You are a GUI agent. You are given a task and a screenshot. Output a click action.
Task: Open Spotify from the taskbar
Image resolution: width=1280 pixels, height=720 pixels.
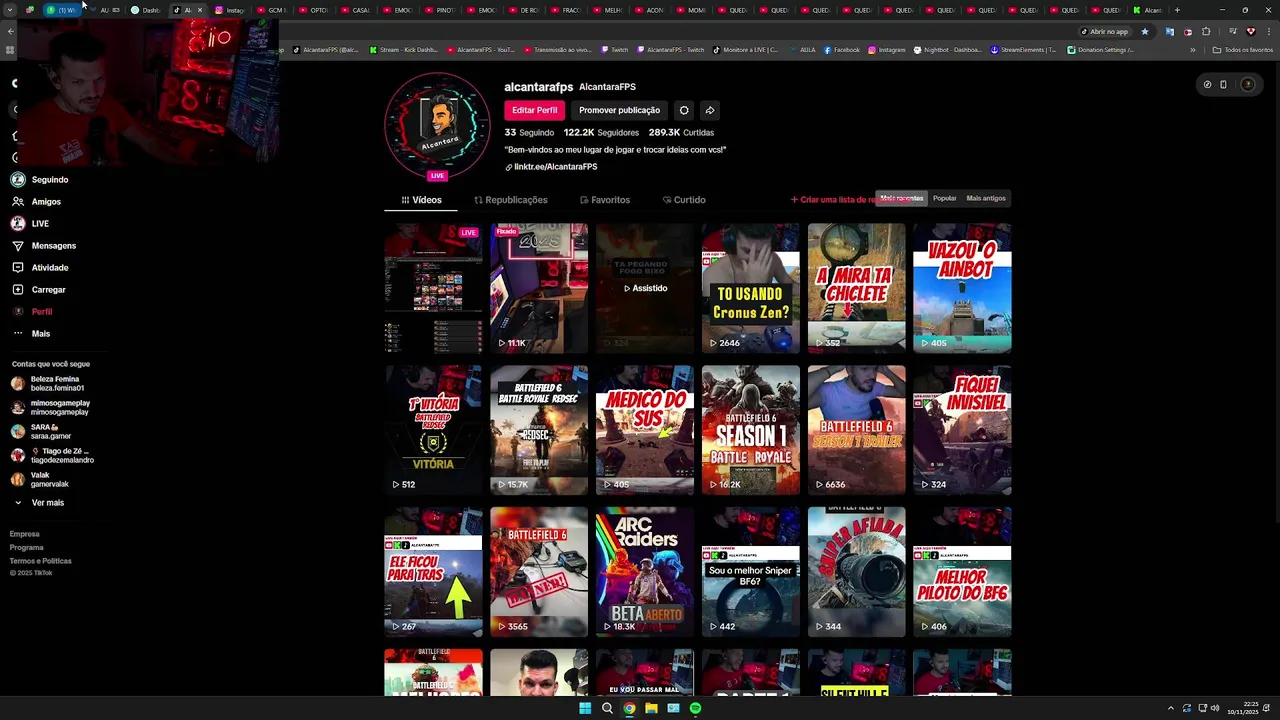(695, 708)
